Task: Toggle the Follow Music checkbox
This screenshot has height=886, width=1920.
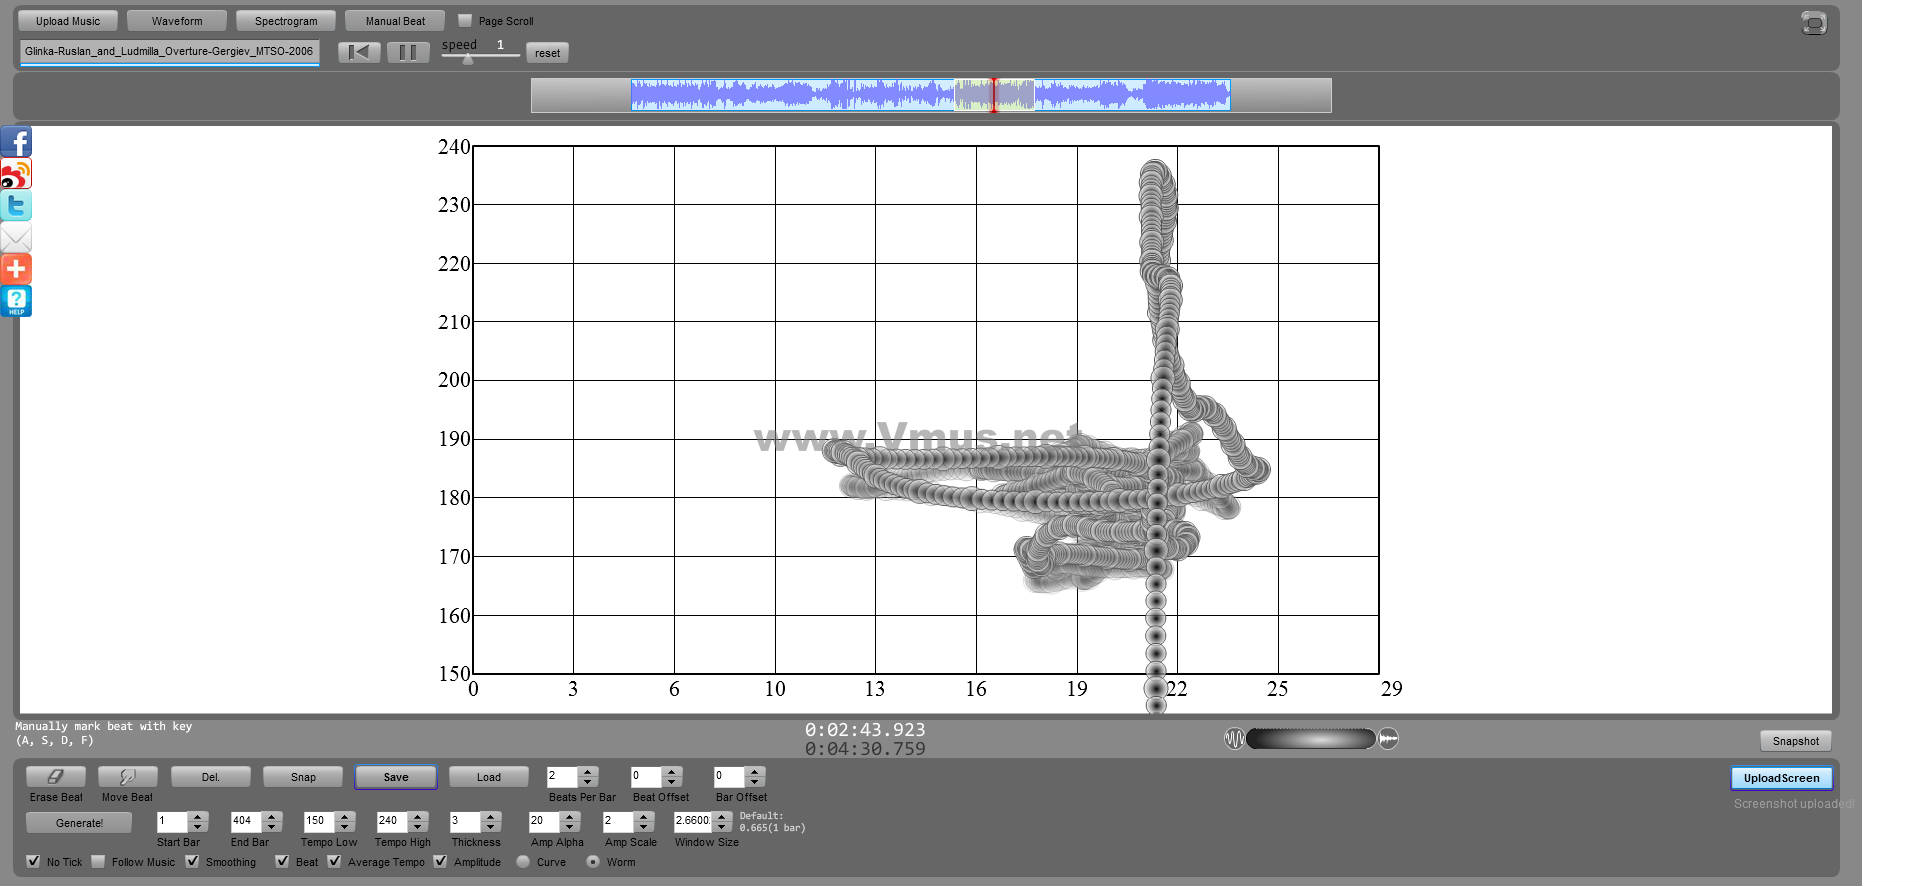Action: click(x=98, y=861)
